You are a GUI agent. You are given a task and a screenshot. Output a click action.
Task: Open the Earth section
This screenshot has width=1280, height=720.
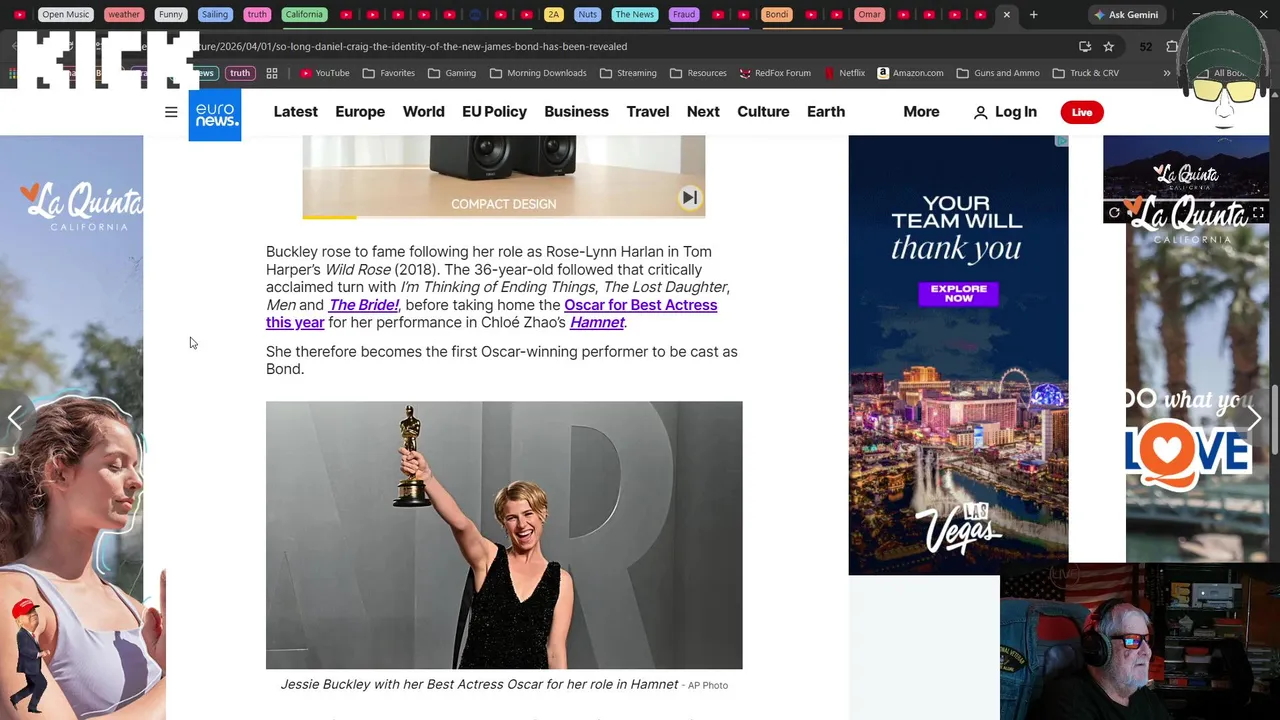(826, 112)
